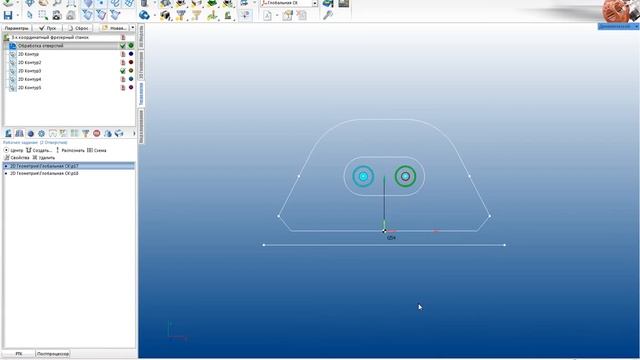Viewport: 640px width, 360px height.
Task: Click the Сброс reset button
Action: pyautogui.click(x=78, y=28)
